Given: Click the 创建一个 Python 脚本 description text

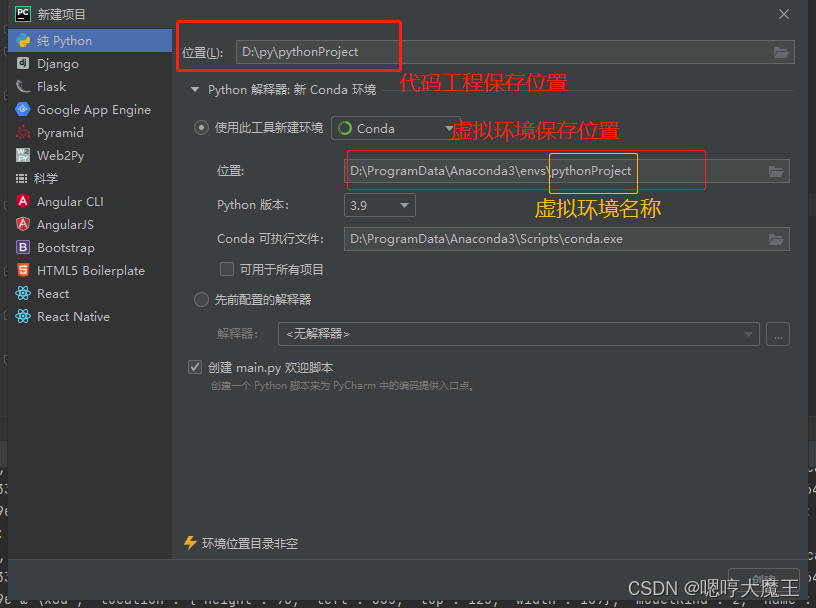Looking at the screenshot, I should coord(342,386).
